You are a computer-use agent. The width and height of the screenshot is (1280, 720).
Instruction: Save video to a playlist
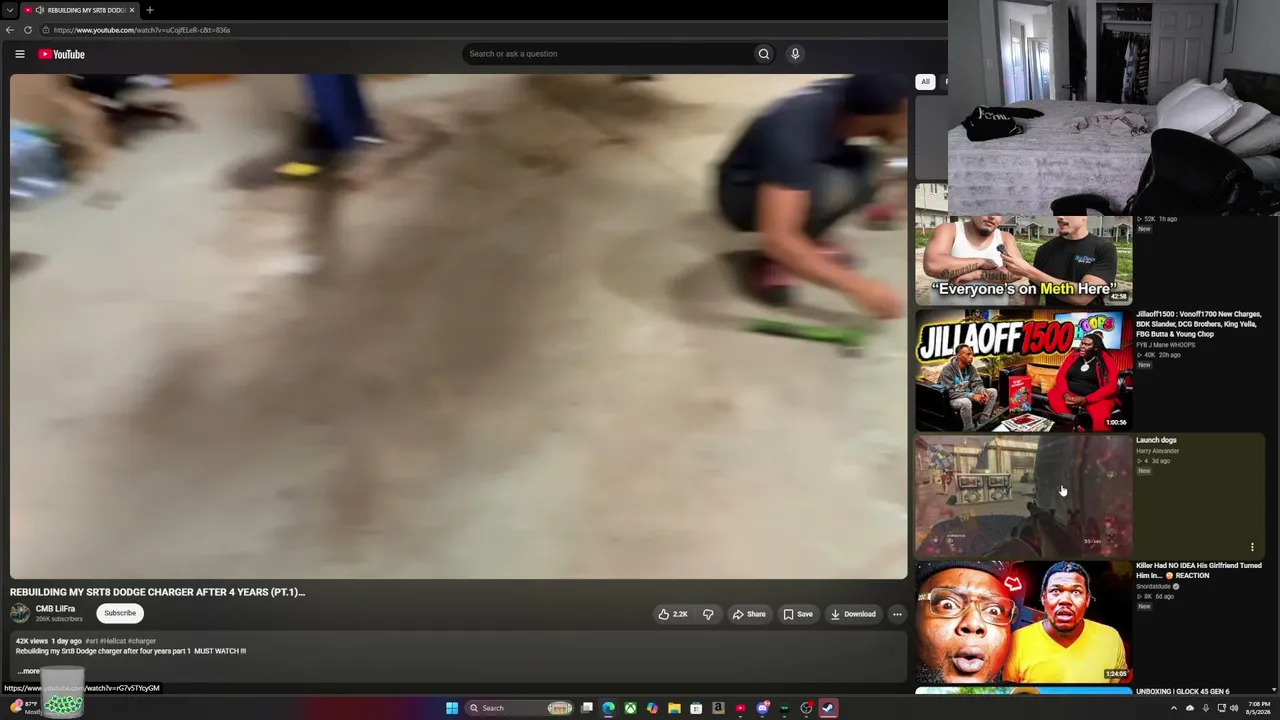coord(797,614)
